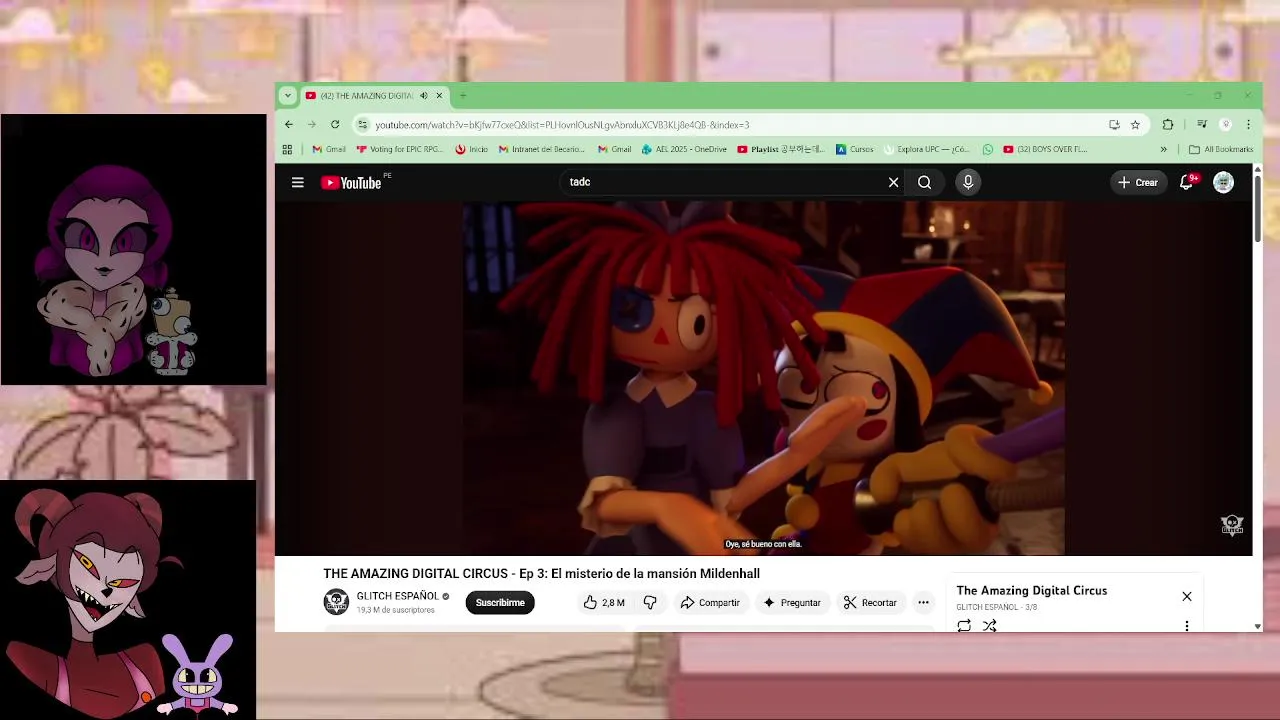Start voice search with the microphone
The image size is (1280, 720).
pyautogui.click(x=968, y=182)
